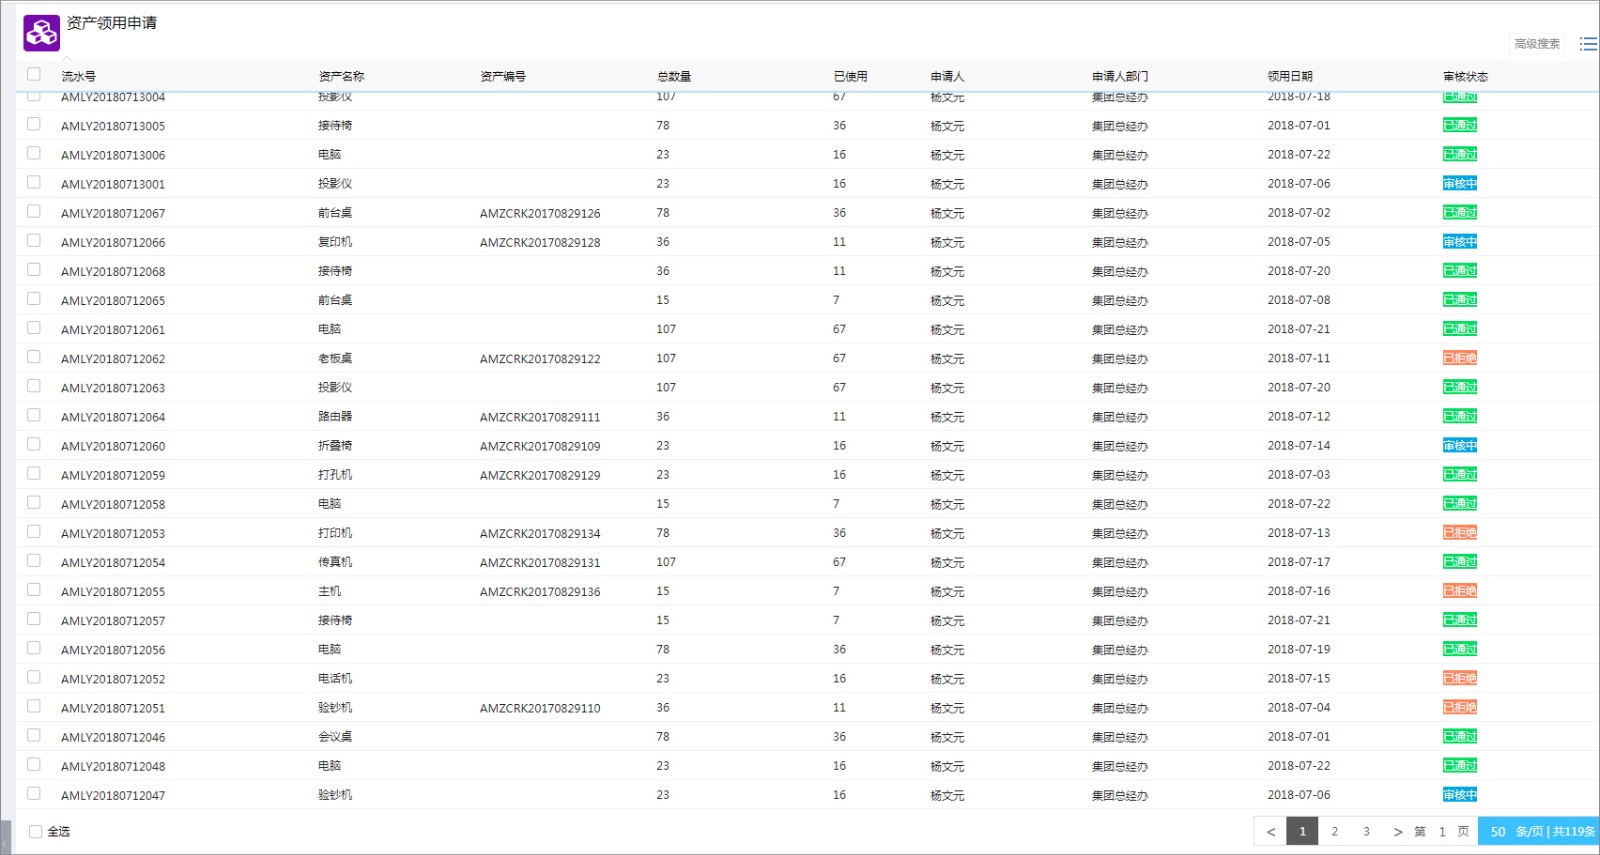
Task: Select serial number AMLY20180712065
Action: click(113, 300)
